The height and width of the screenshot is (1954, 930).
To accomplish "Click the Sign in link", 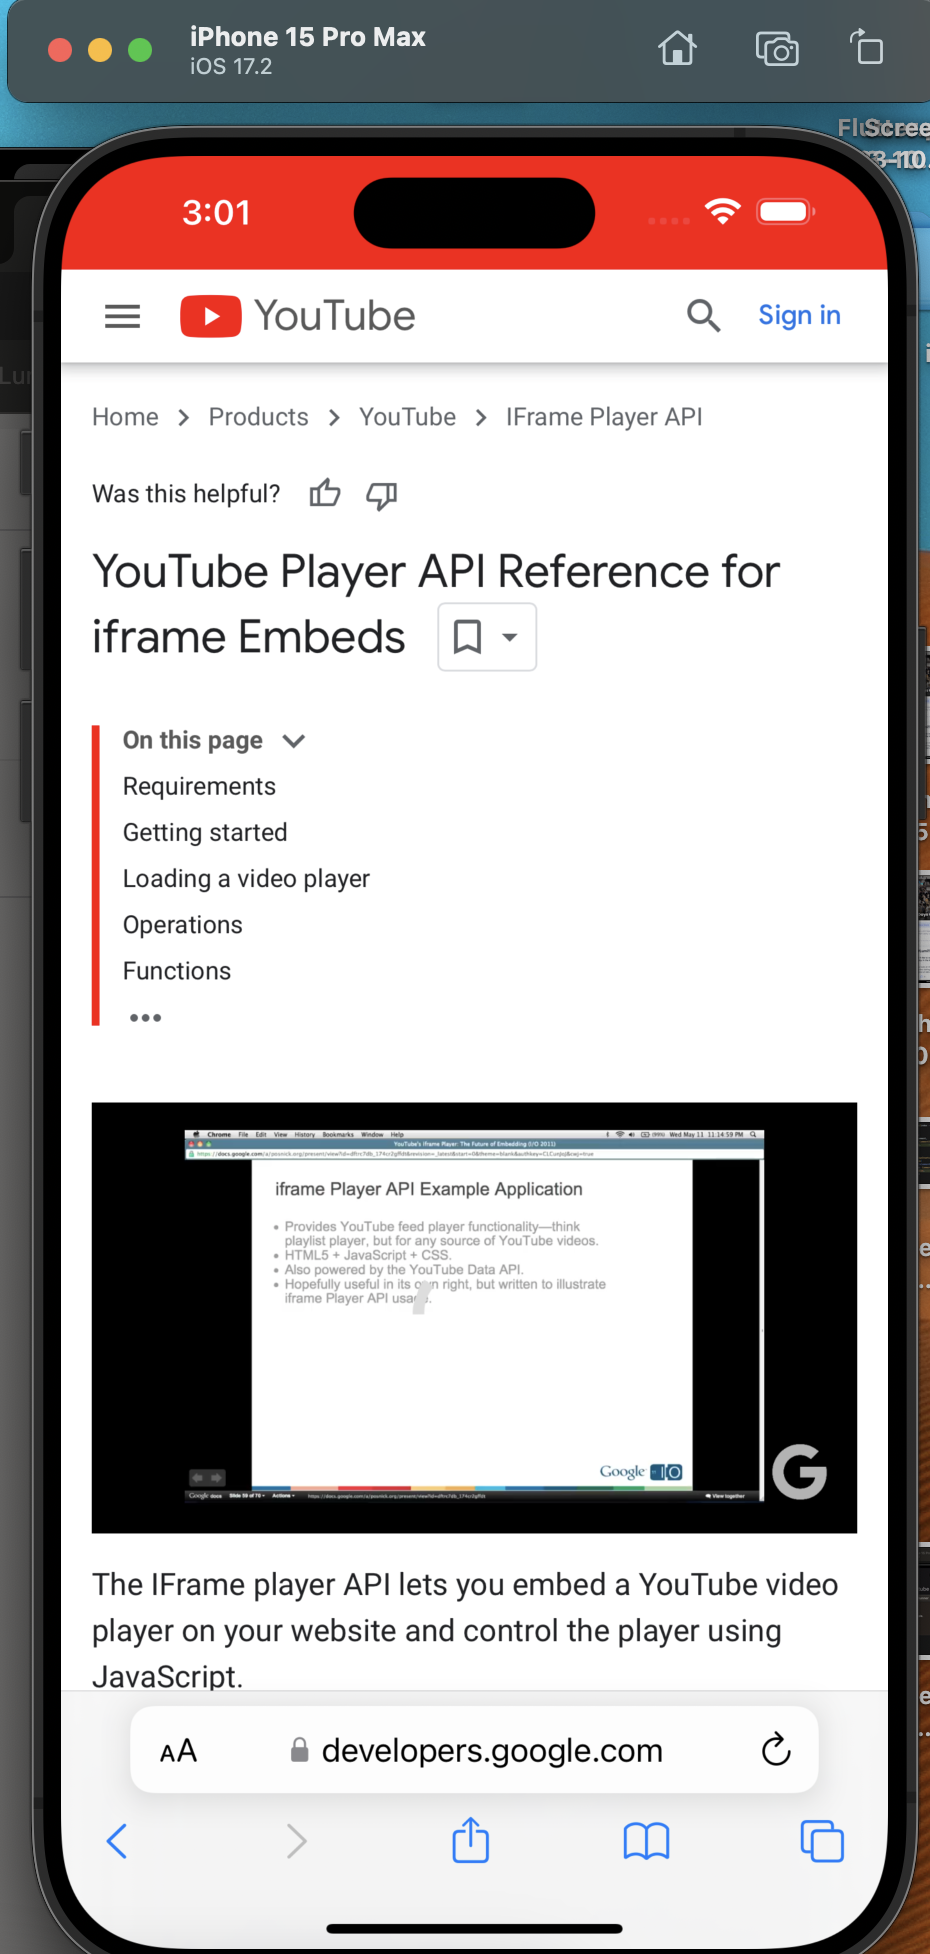I will tap(799, 316).
